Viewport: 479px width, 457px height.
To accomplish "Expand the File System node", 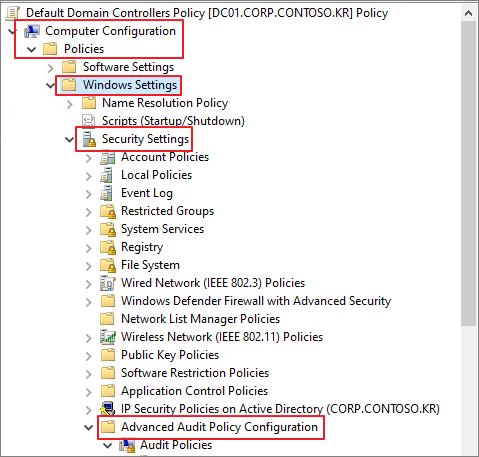I will (89, 266).
